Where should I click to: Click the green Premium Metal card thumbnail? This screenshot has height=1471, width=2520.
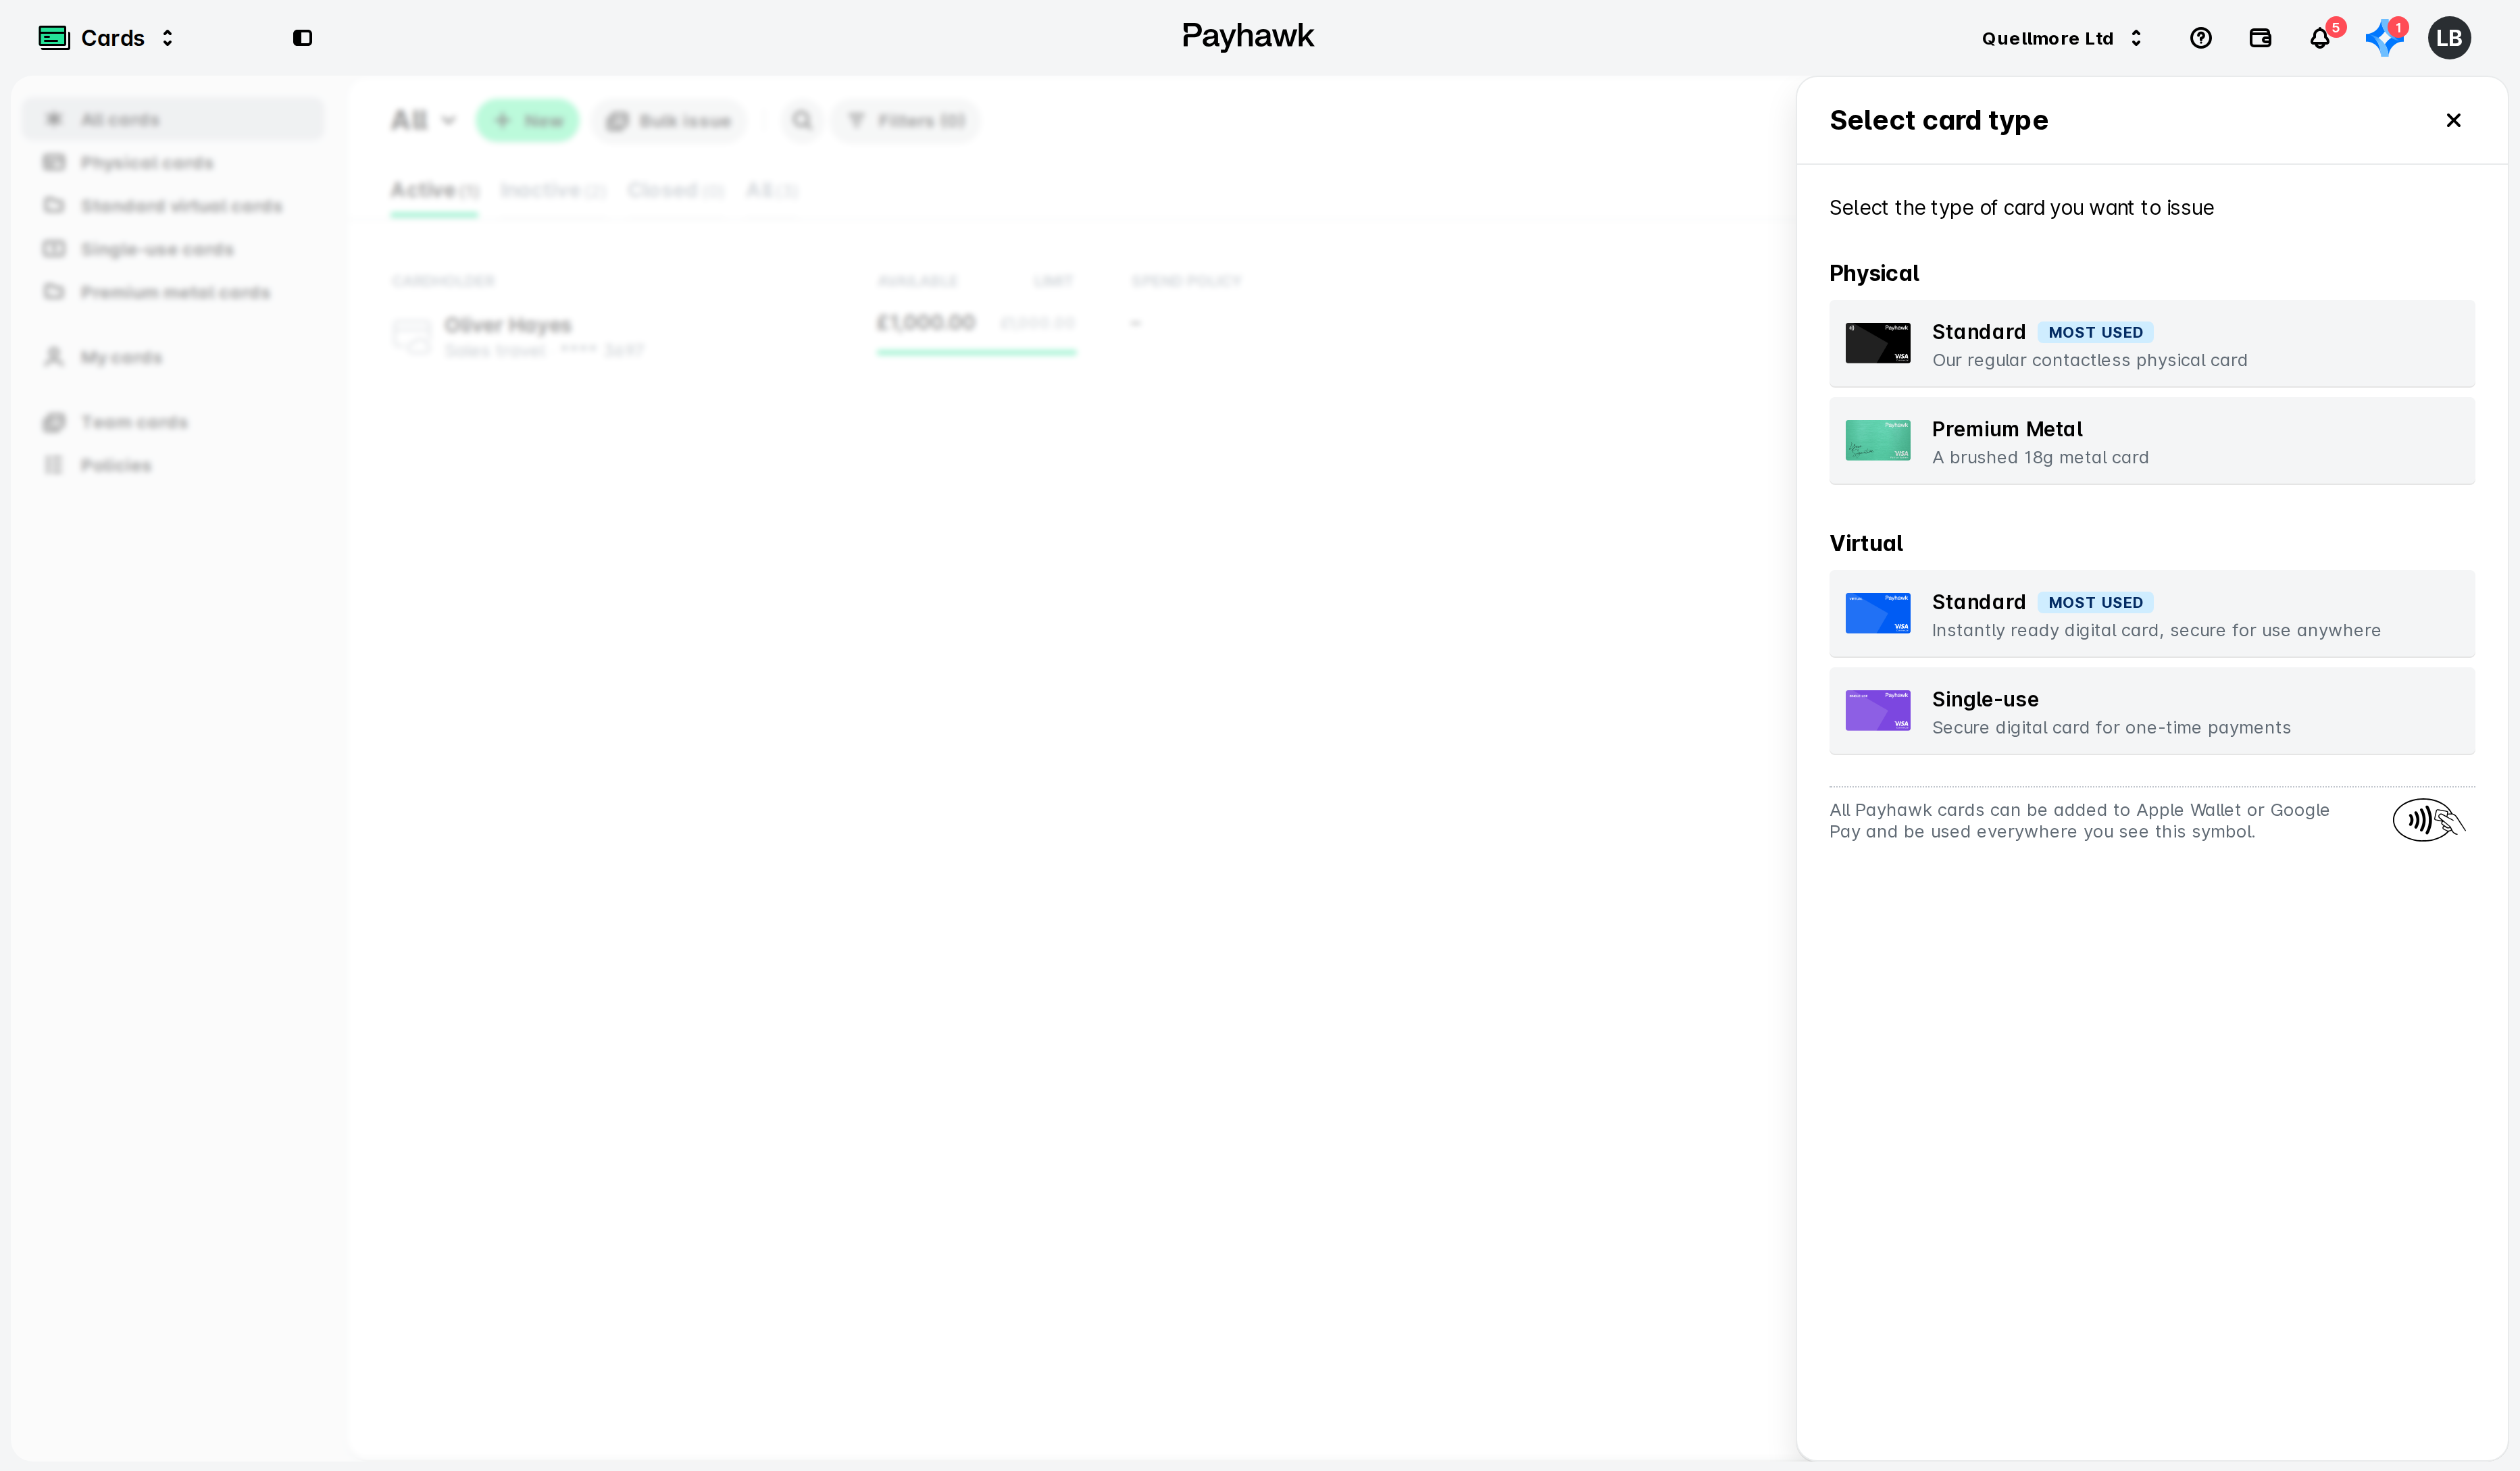click(1877, 440)
